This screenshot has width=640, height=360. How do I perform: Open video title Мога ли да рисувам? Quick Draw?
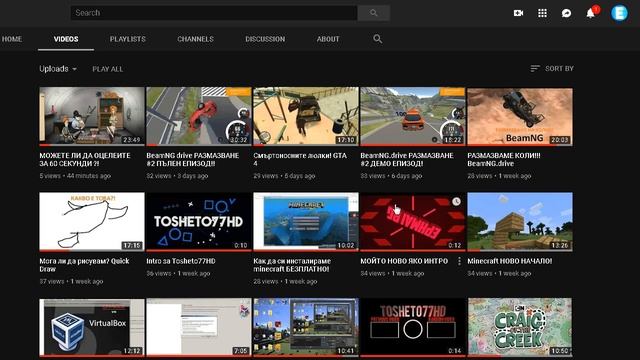[84, 265]
